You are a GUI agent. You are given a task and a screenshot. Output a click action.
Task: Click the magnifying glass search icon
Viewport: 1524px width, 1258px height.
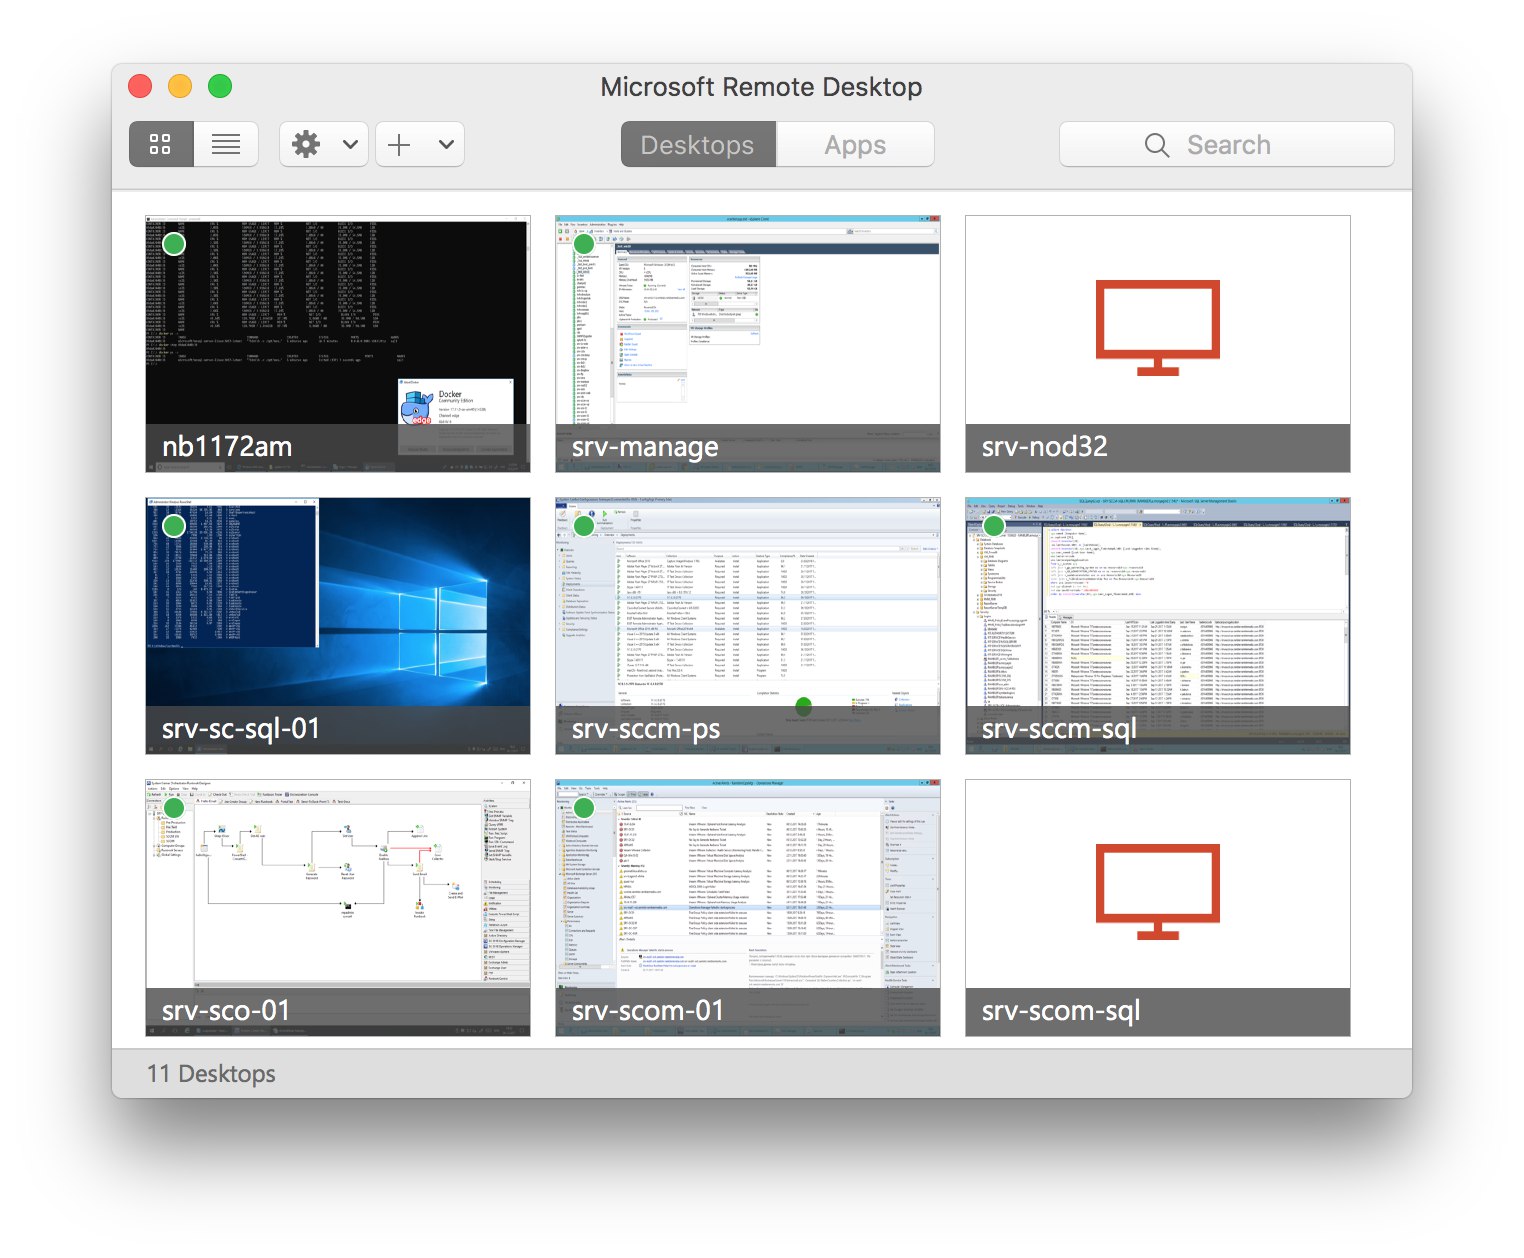pos(1157,145)
